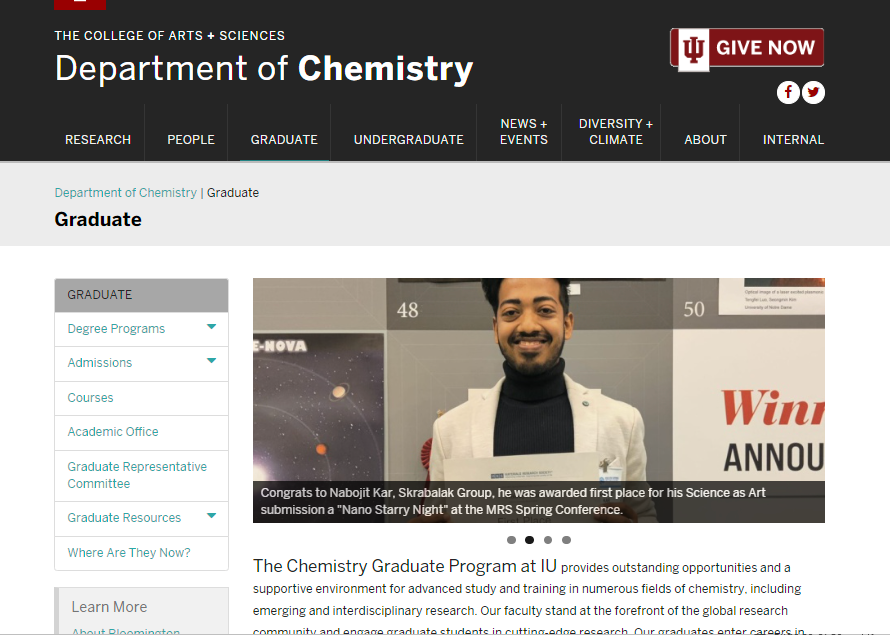The height and width of the screenshot is (635, 890).
Task: Click THE COLLEGE OF ARTS + SCIENCES heading
Action: pos(170,36)
